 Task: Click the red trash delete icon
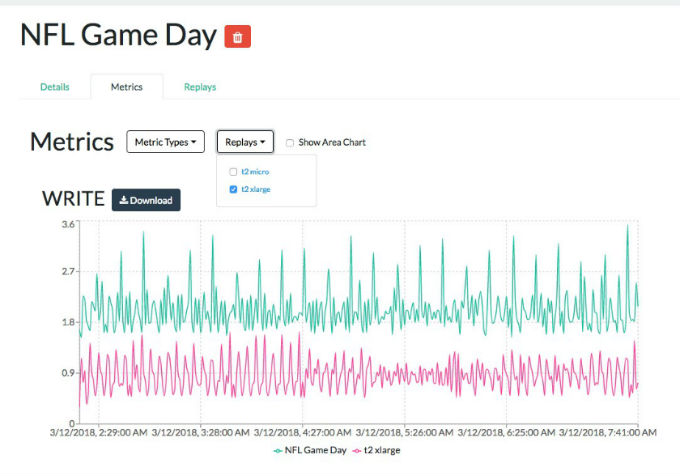coord(237,36)
